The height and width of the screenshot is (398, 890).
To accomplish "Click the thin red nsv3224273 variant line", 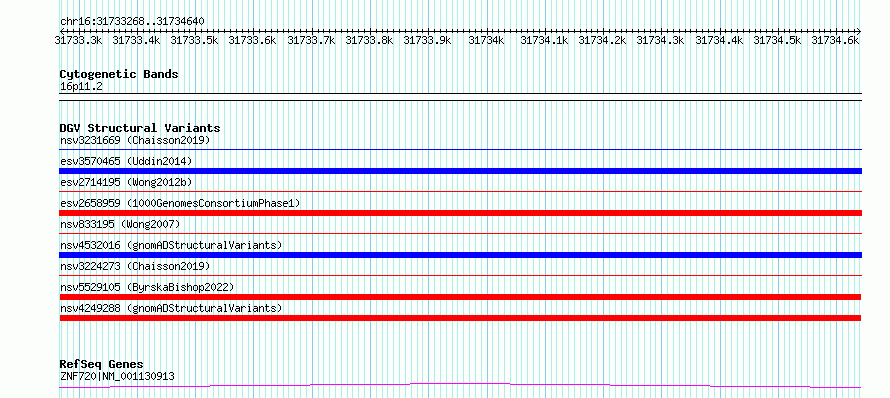I will point(460,276).
